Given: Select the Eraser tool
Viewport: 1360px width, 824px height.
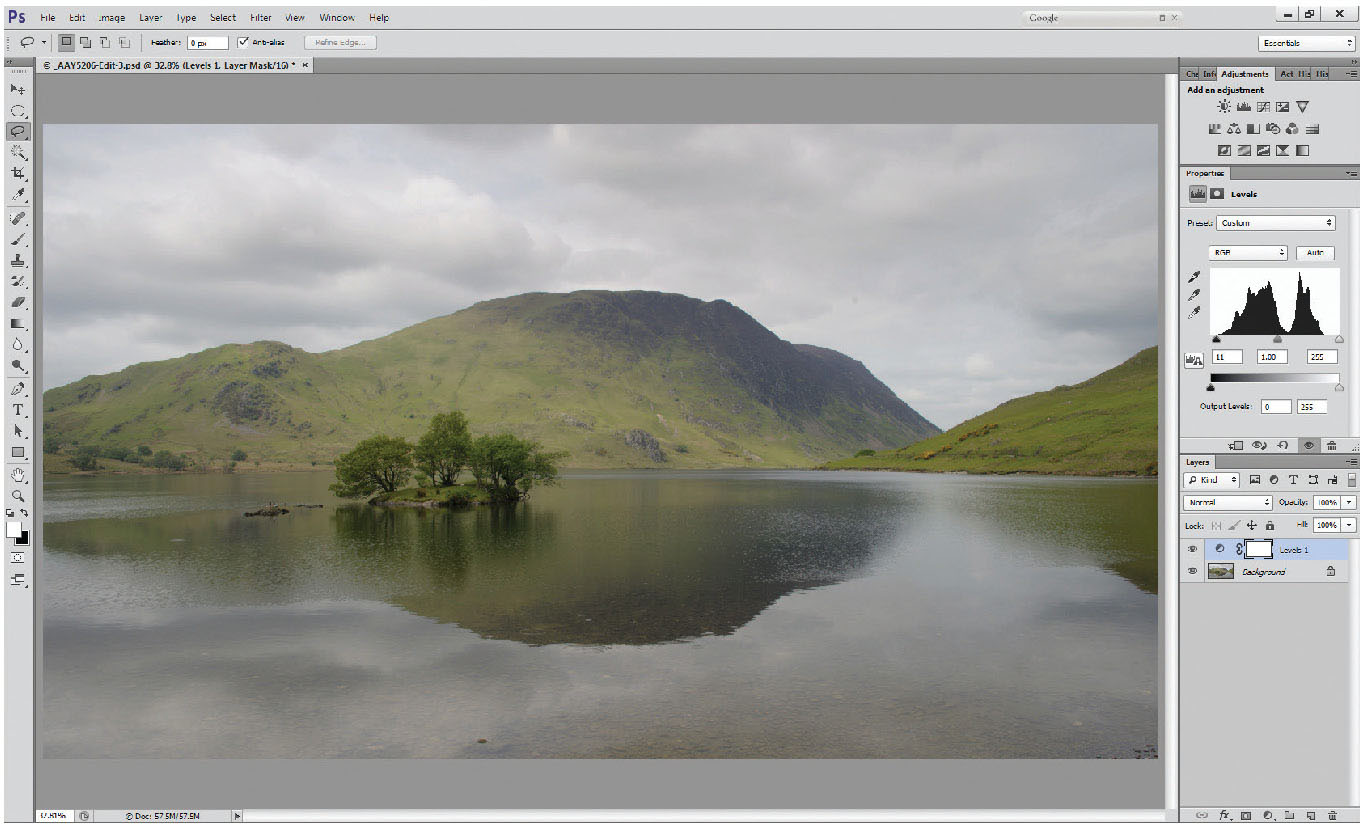Looking at the screenshot, I should [18, 302].
